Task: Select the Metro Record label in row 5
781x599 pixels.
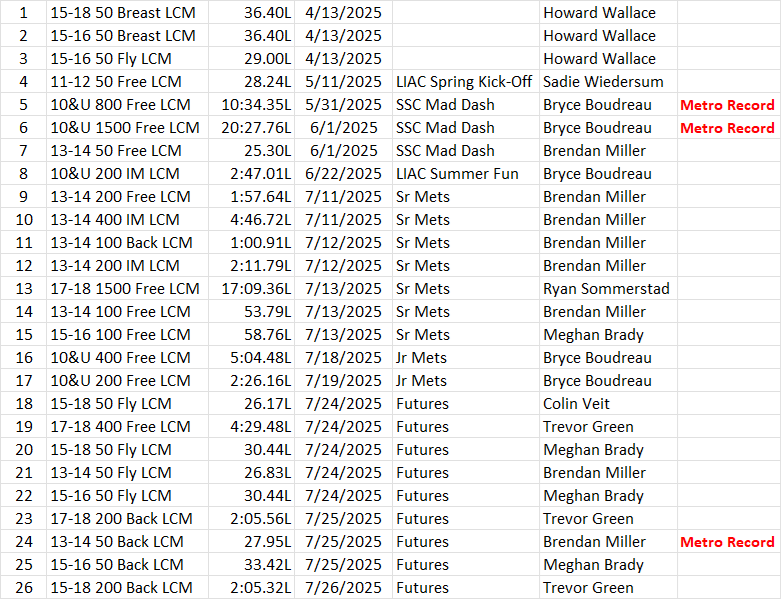Action: coord(727,105)
